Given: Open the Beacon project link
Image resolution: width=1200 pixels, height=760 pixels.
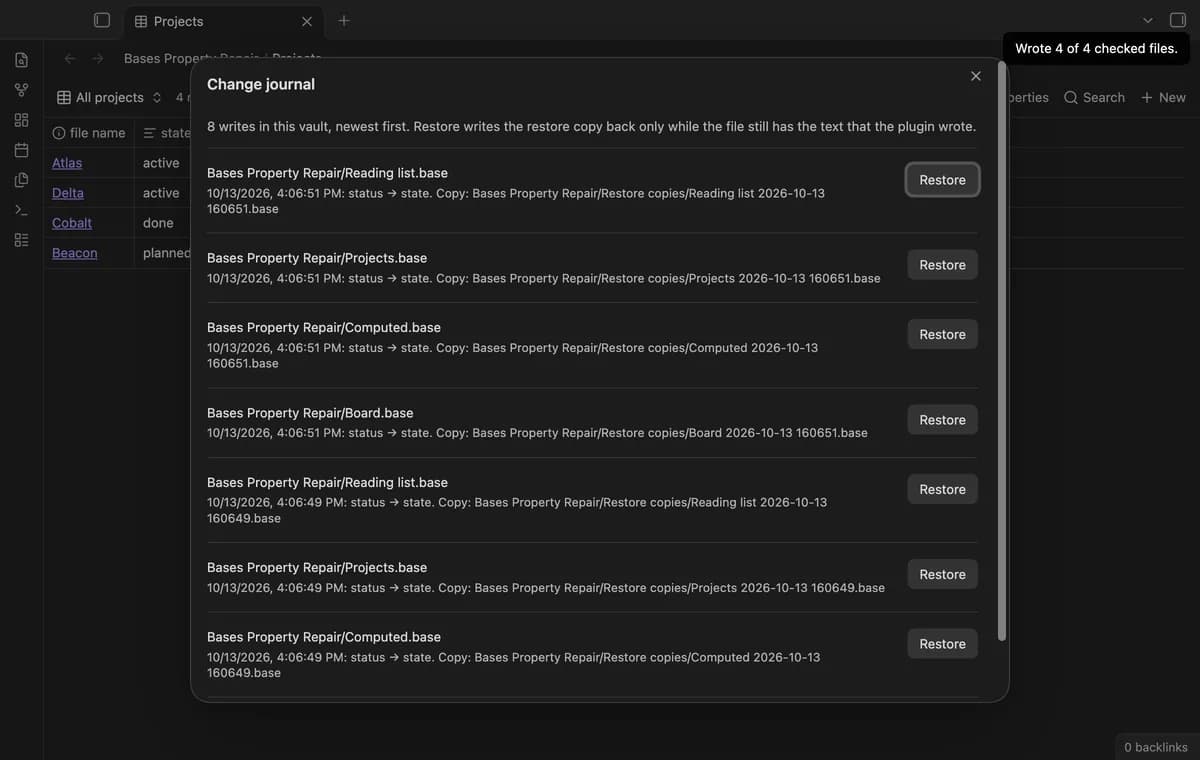Looking at the screenshot, I should click(75, 253).
